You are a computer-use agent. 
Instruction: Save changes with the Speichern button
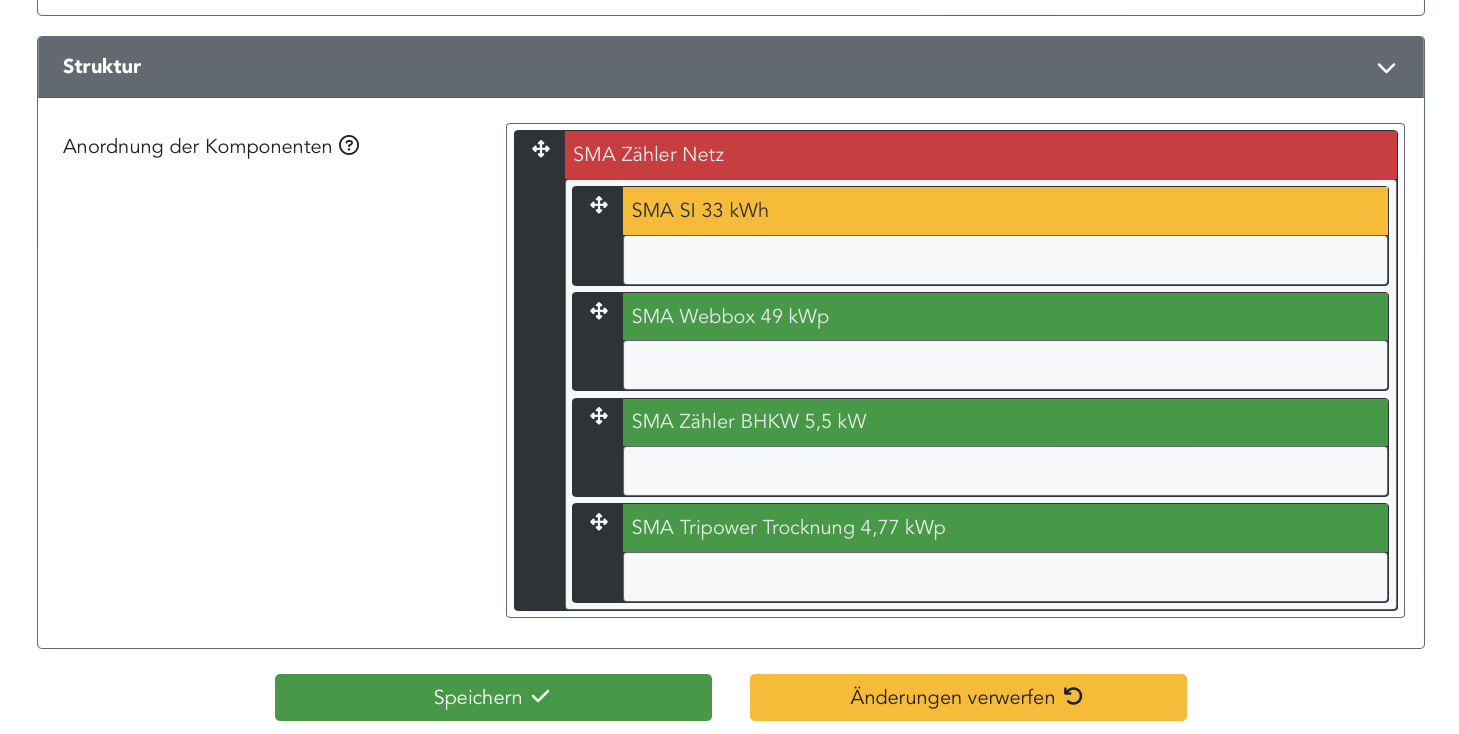coord(493,697)
